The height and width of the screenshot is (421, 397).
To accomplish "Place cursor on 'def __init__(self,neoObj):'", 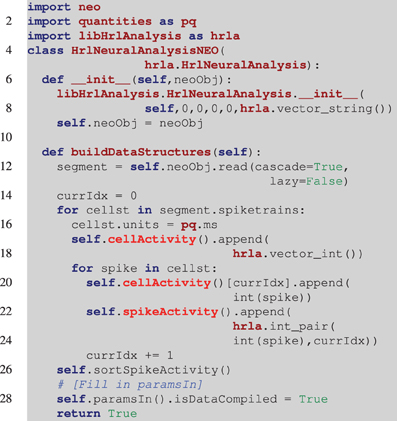I will coord(137,80).
